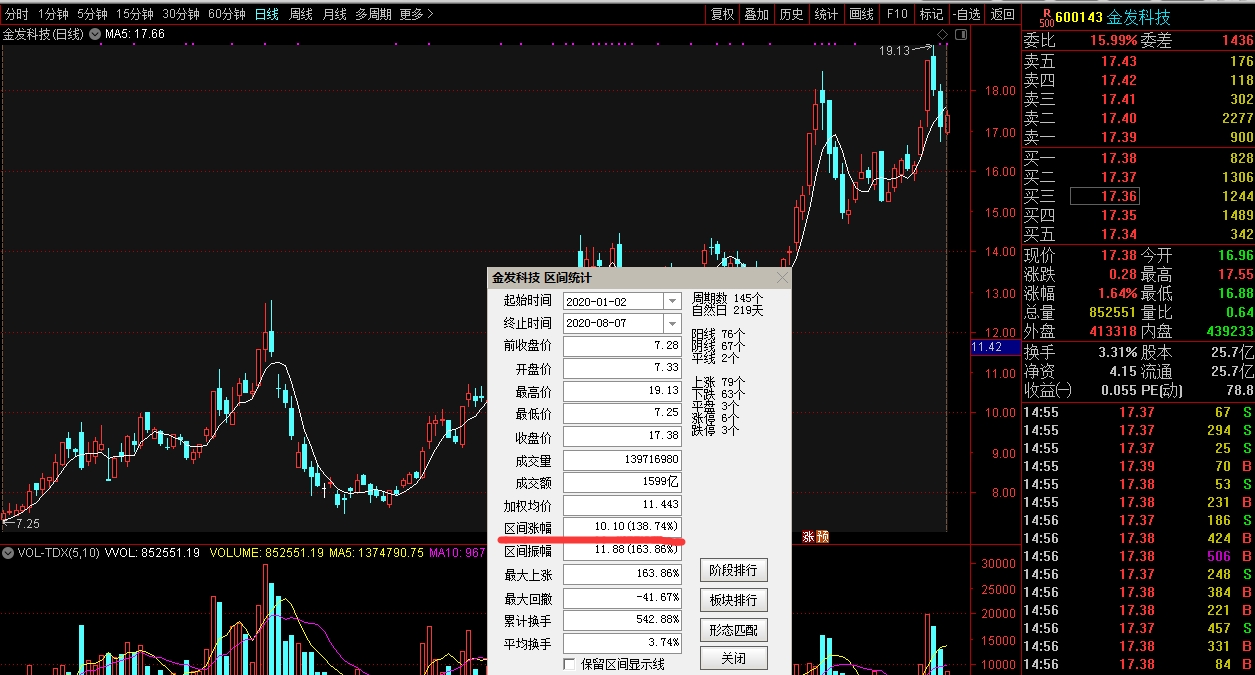
Task: Open the 终止时间 date dropdown
Action: [x=672, y=324]
